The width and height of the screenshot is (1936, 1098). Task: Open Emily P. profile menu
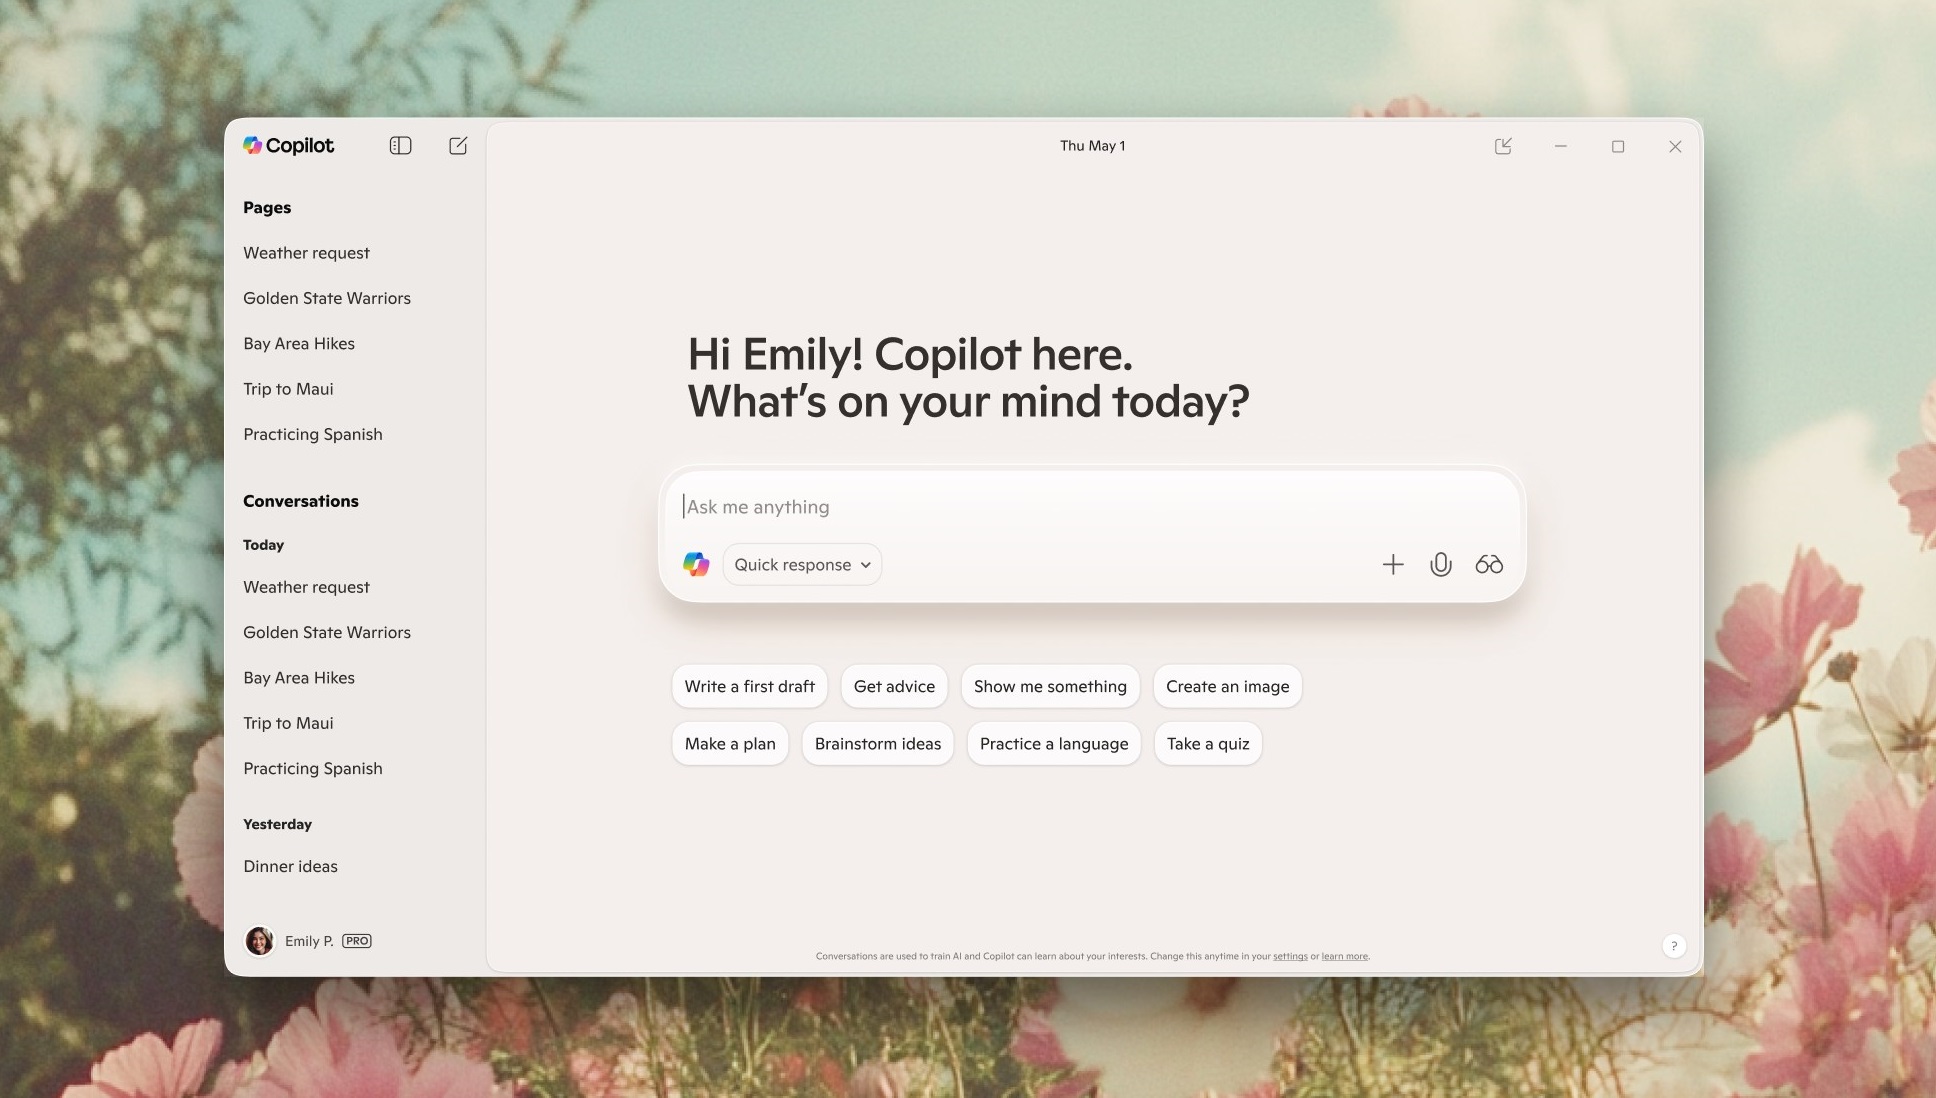pos(308,941)
